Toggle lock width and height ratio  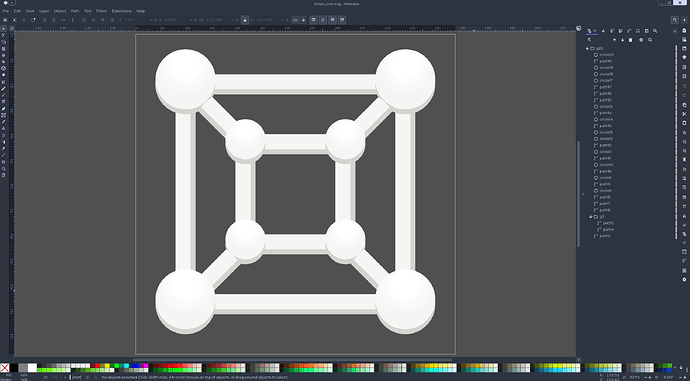click(245, 20)
